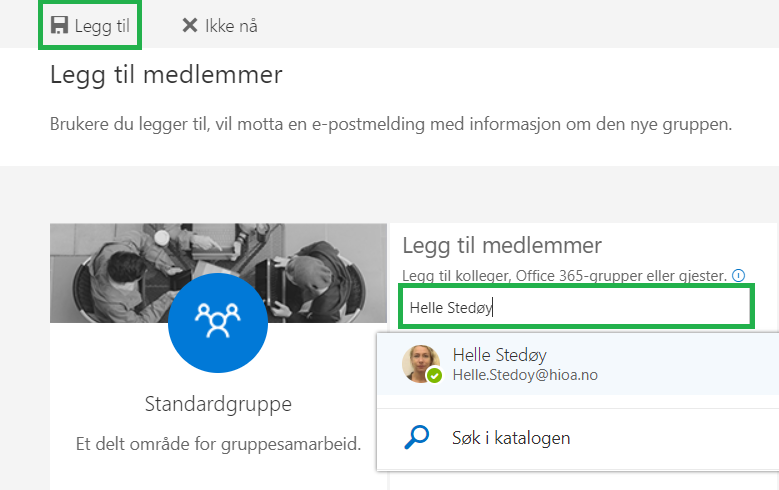Click the Legg til medlemmer panel heading
Screen dimensions: 779x490
click(502, 245)
